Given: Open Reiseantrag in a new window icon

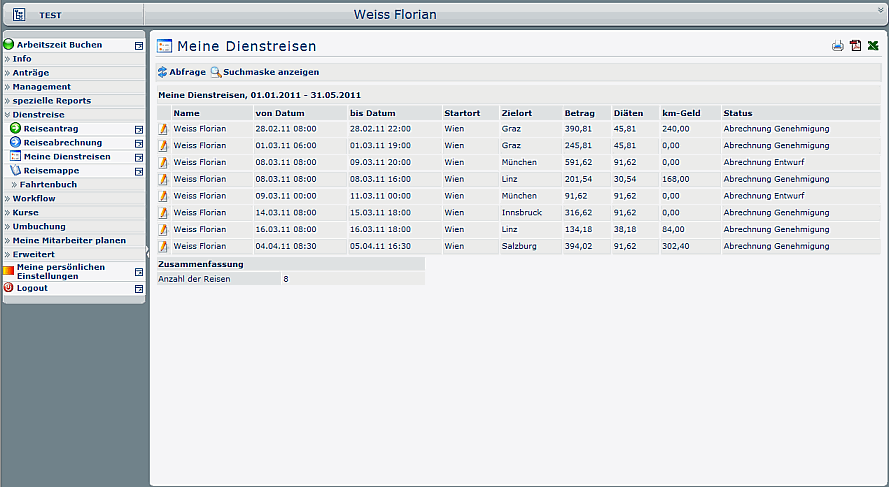Looking at the screenshot, I should tap(139, 129).
